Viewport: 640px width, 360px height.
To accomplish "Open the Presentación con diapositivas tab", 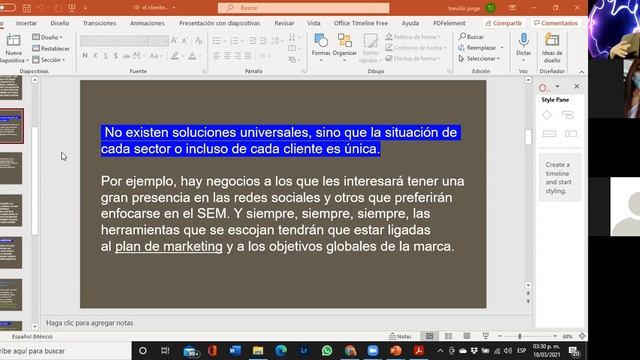I will (219, 23).
